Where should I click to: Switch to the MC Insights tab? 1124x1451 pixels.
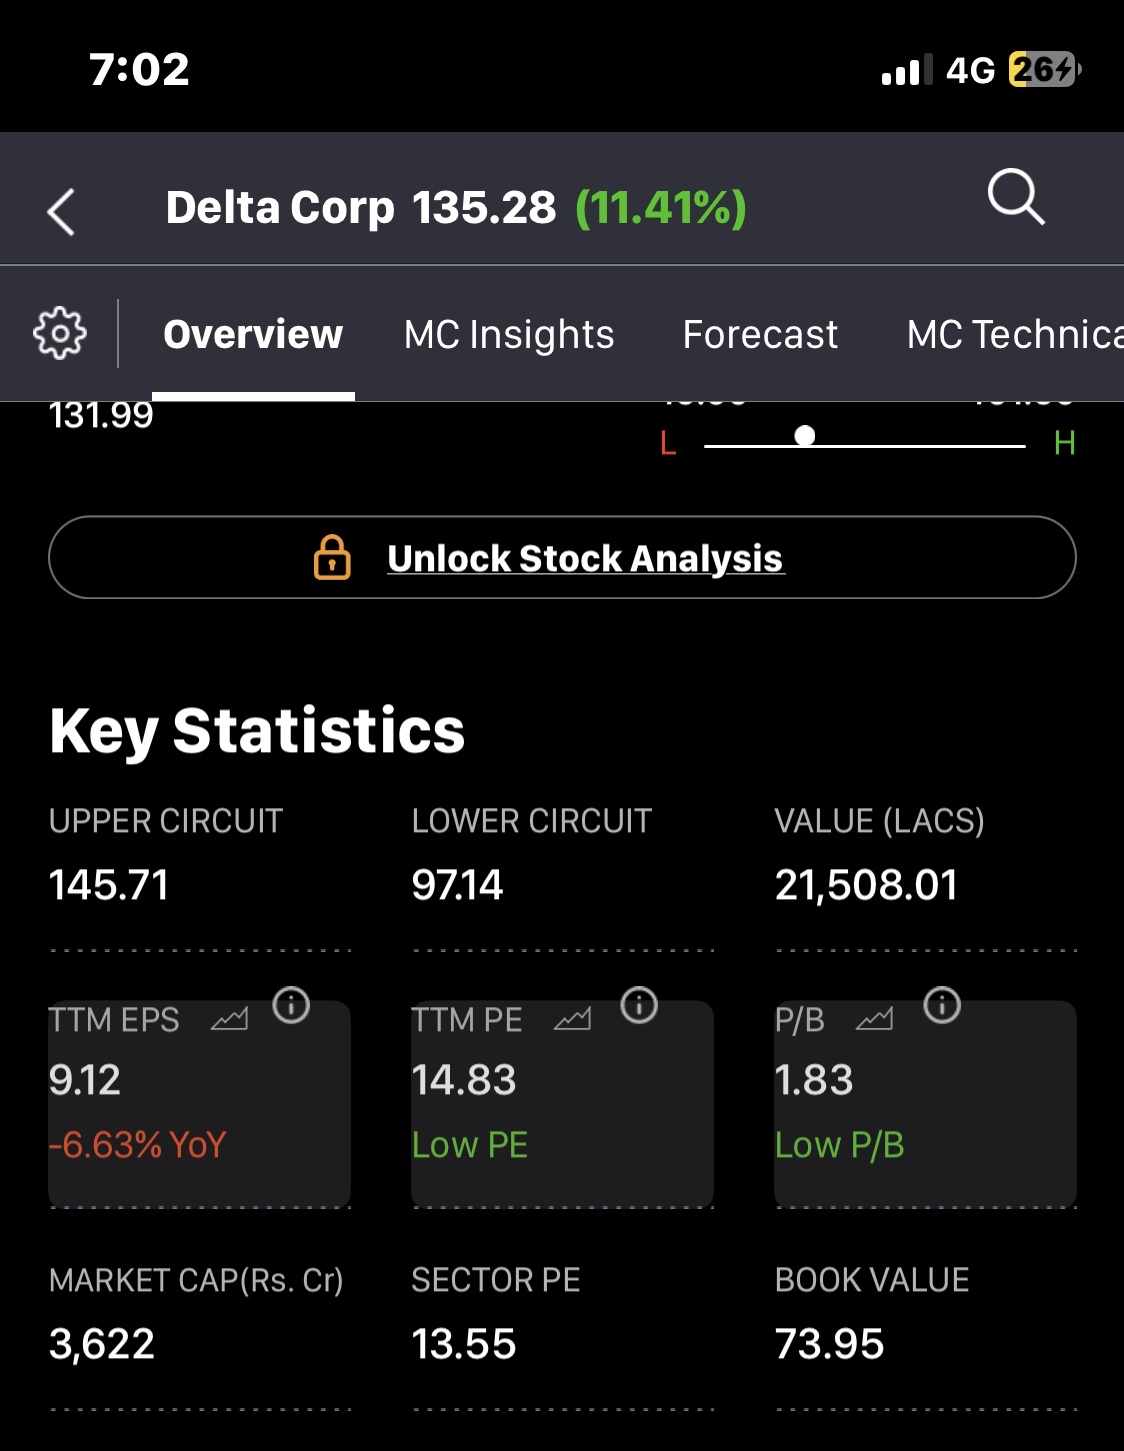509,334
